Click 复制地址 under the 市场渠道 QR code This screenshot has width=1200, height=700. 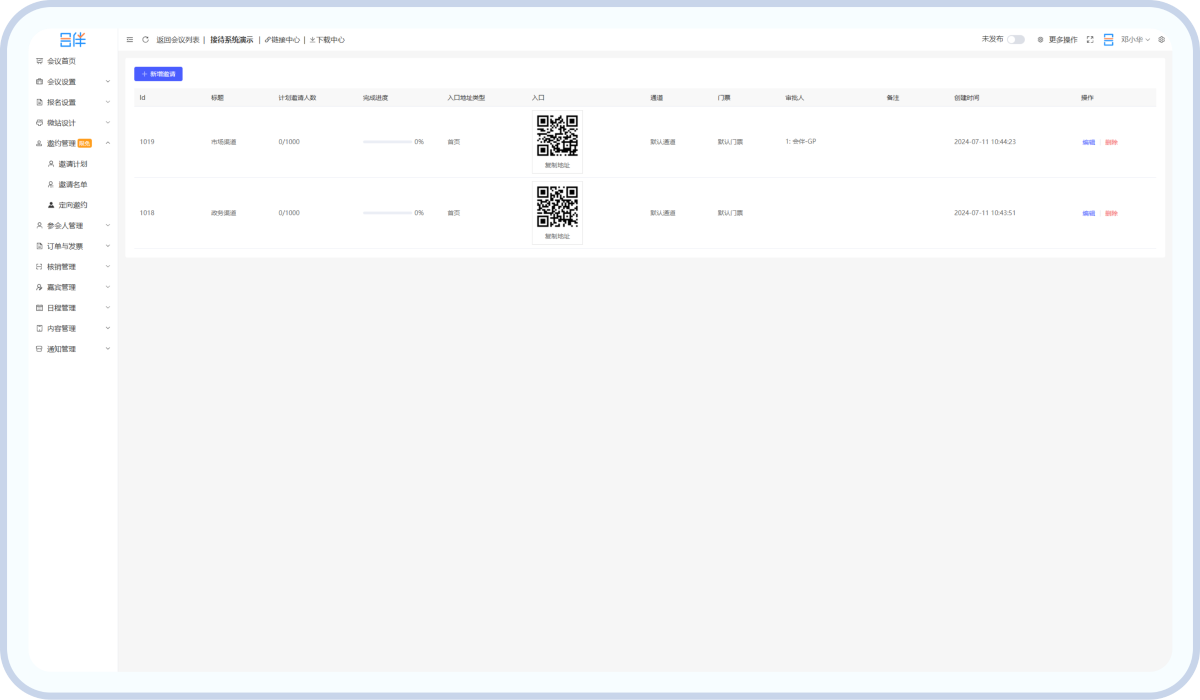(557, 166)
